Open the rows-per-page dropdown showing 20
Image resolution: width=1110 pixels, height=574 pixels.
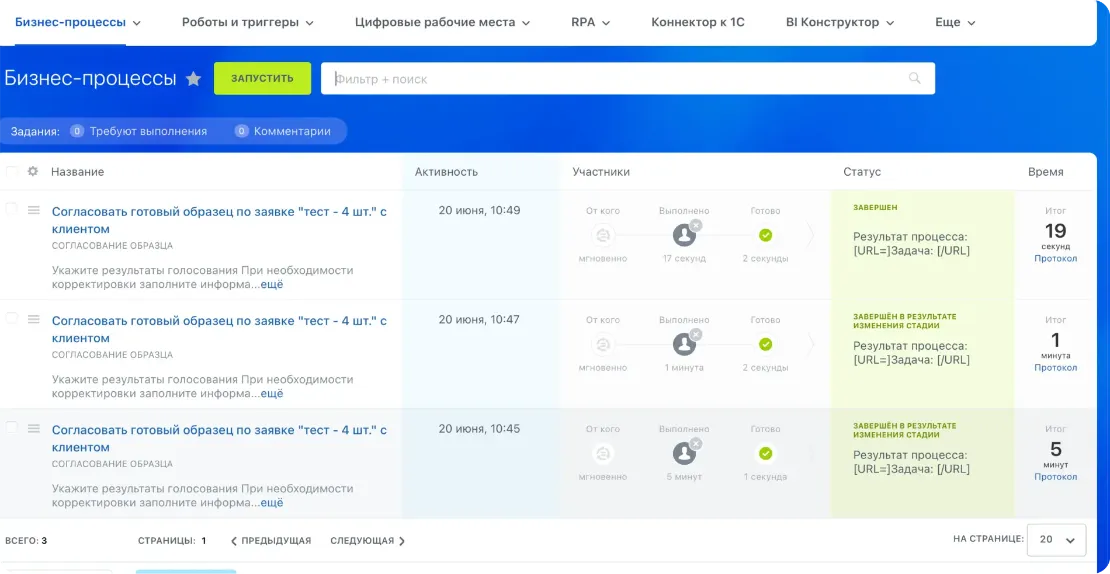pos(1057,539)
